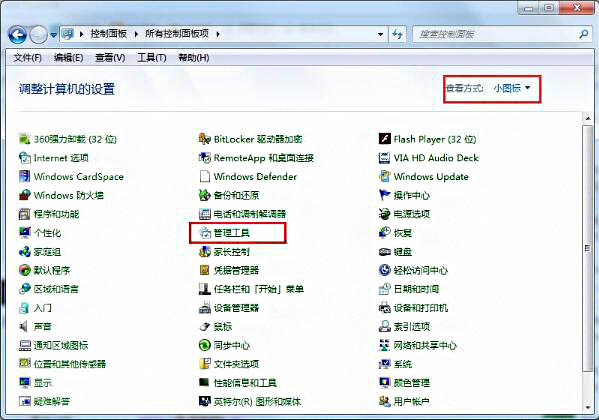Open the 文件夹选项 item
Screen dimensions: 599x420
point(229,364)
